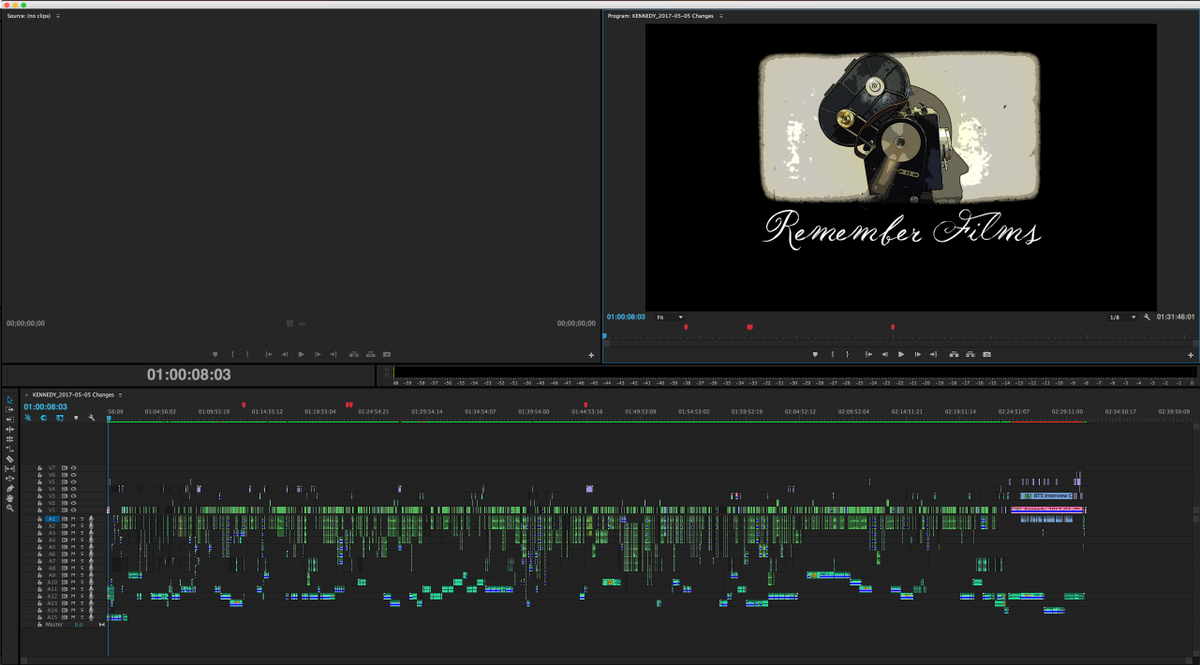Open Source monitor button editor plus
This screenshot has height=665, width=1200.
click(x=591, y=355)
